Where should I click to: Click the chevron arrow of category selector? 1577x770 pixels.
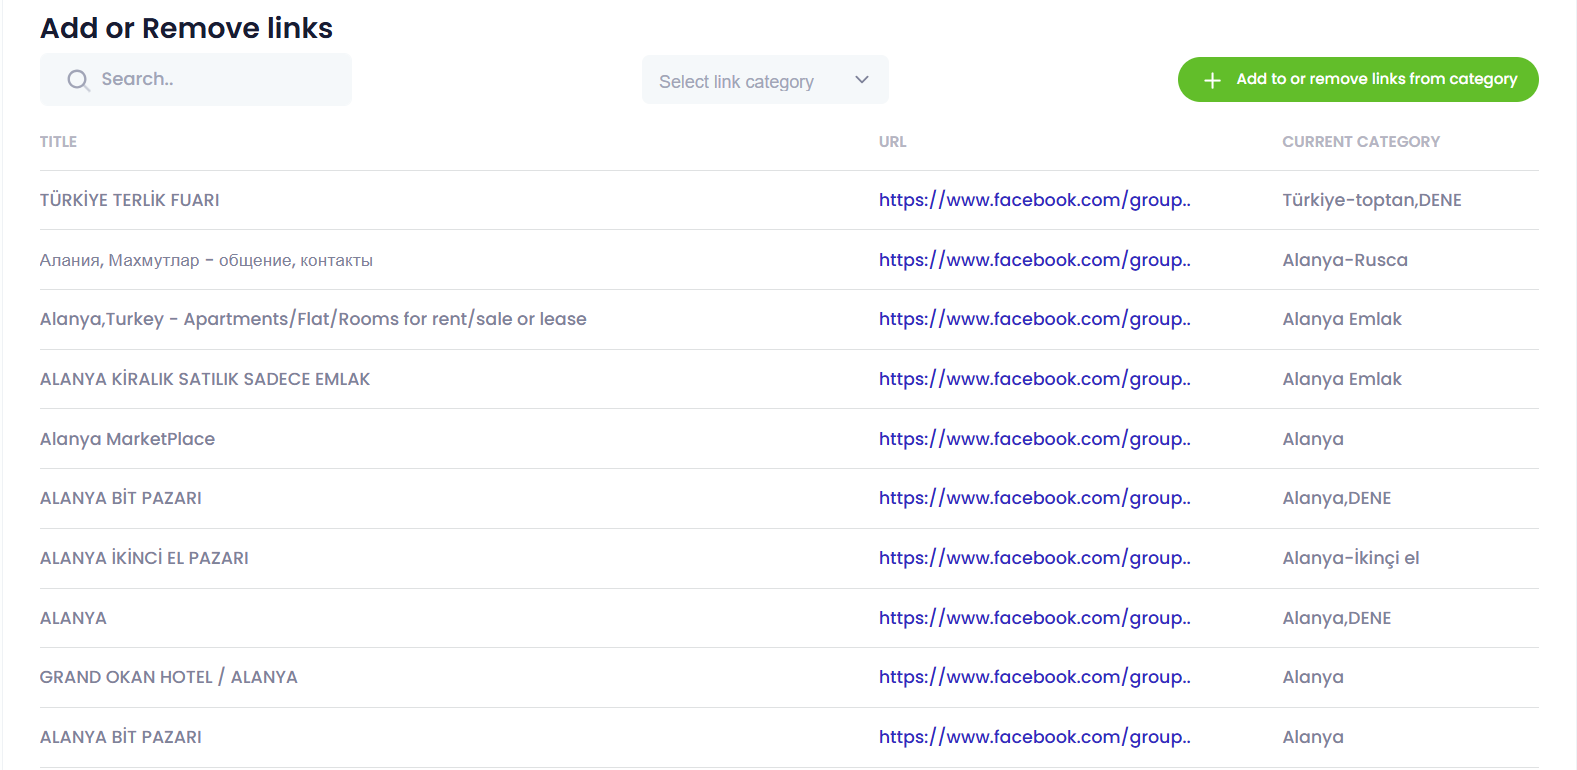861,80
